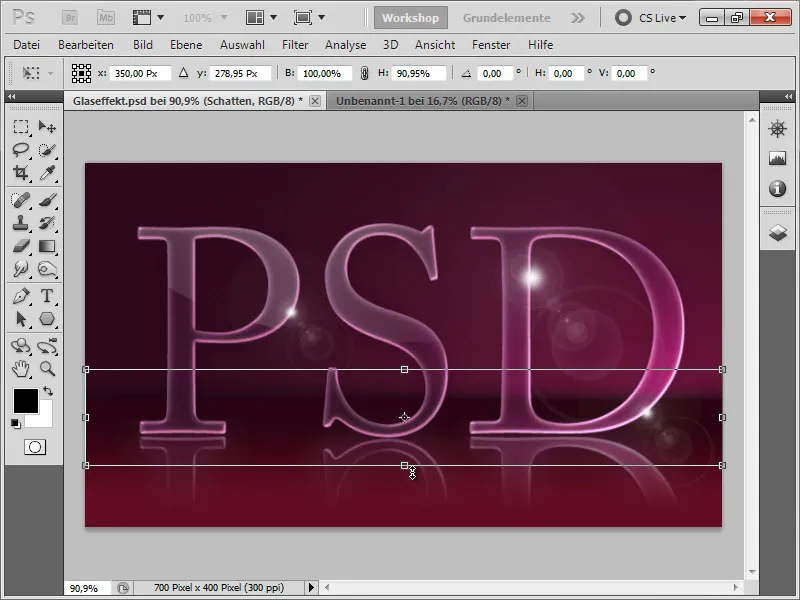Open the Filter menu
Viewport: 800px width, 600px height.
click(295, 45)
